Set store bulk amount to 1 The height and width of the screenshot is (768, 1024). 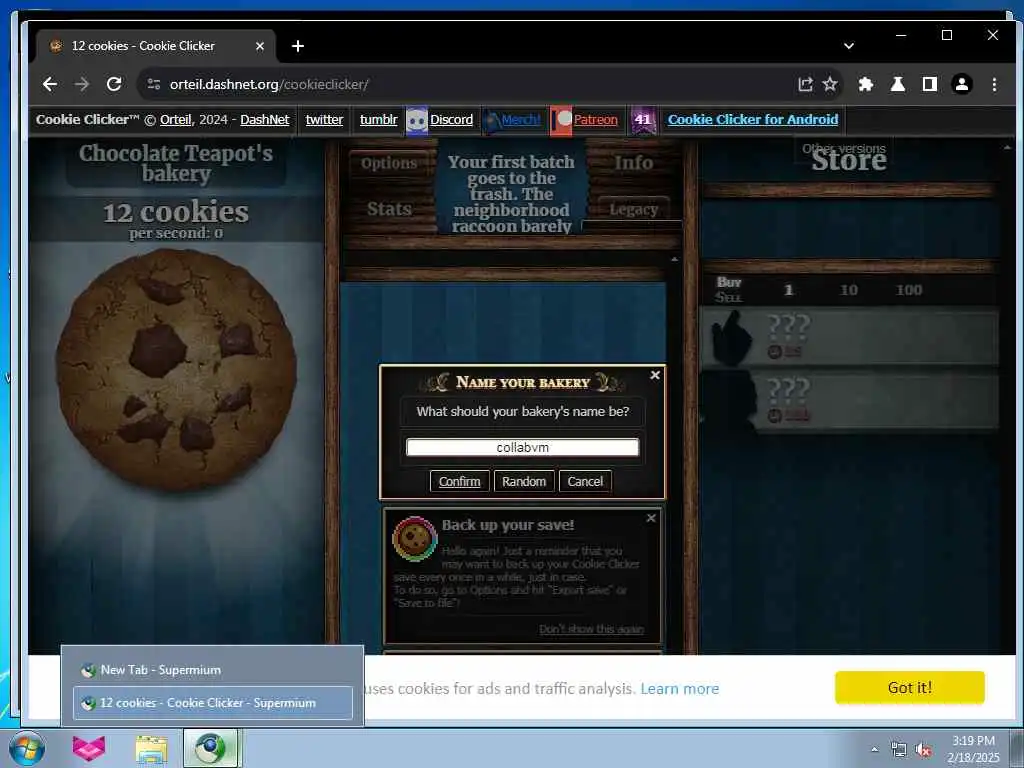pos(789,290)
